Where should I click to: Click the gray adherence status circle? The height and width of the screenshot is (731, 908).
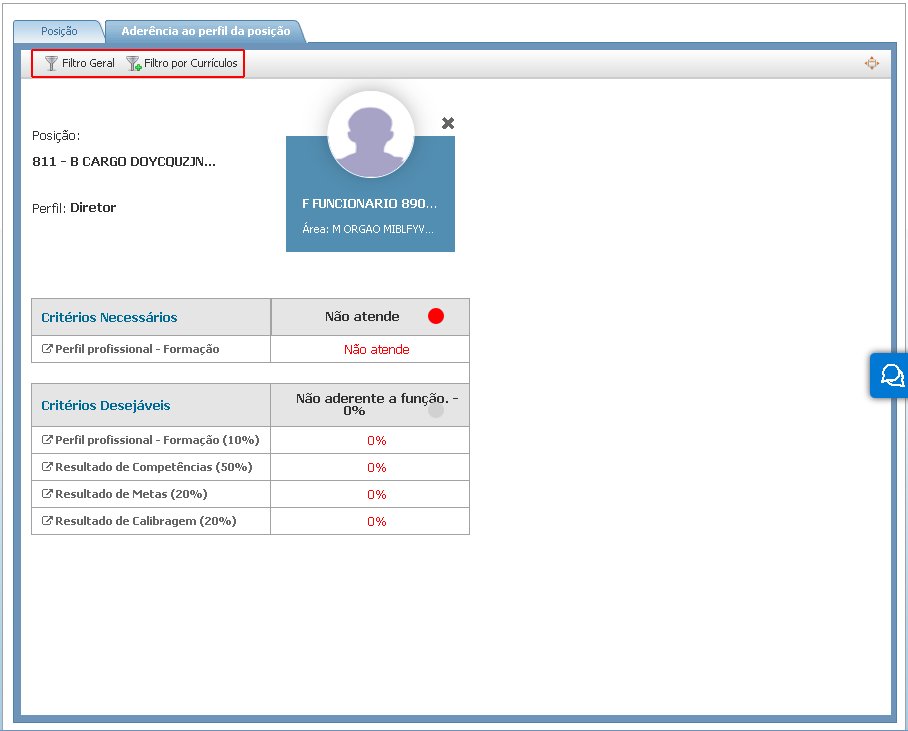tap(436, 410)
